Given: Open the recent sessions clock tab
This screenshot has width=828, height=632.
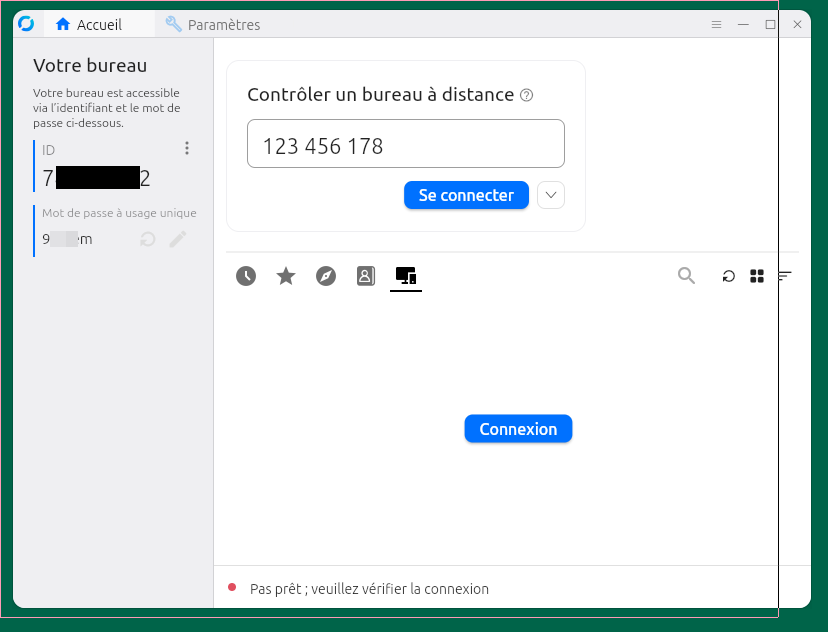Looking at the screenshot, I should 246,276.
